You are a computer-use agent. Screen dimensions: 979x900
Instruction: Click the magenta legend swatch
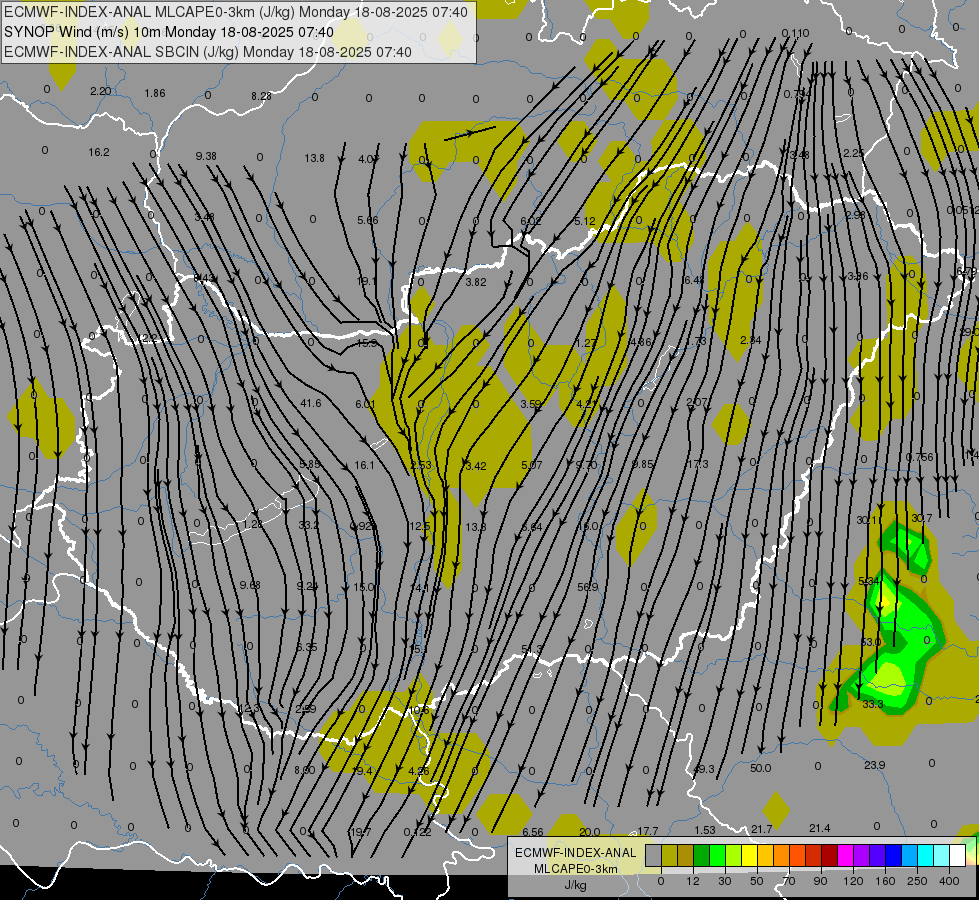point(846,855)
